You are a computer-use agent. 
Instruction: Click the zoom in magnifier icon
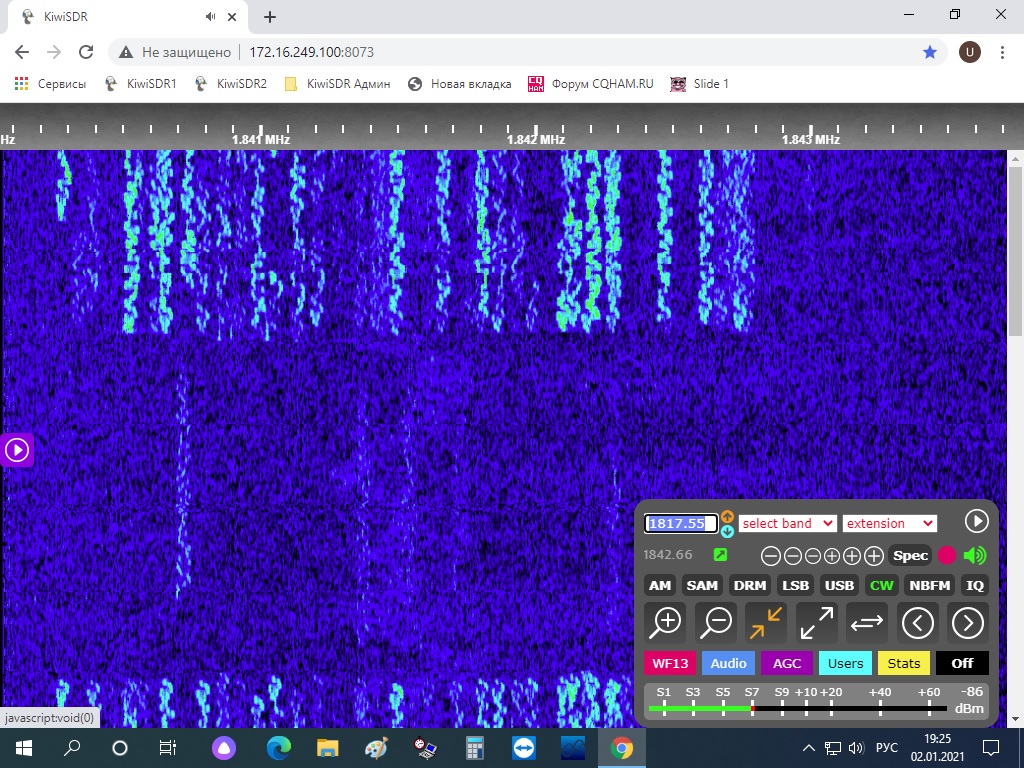pos(665,622)
